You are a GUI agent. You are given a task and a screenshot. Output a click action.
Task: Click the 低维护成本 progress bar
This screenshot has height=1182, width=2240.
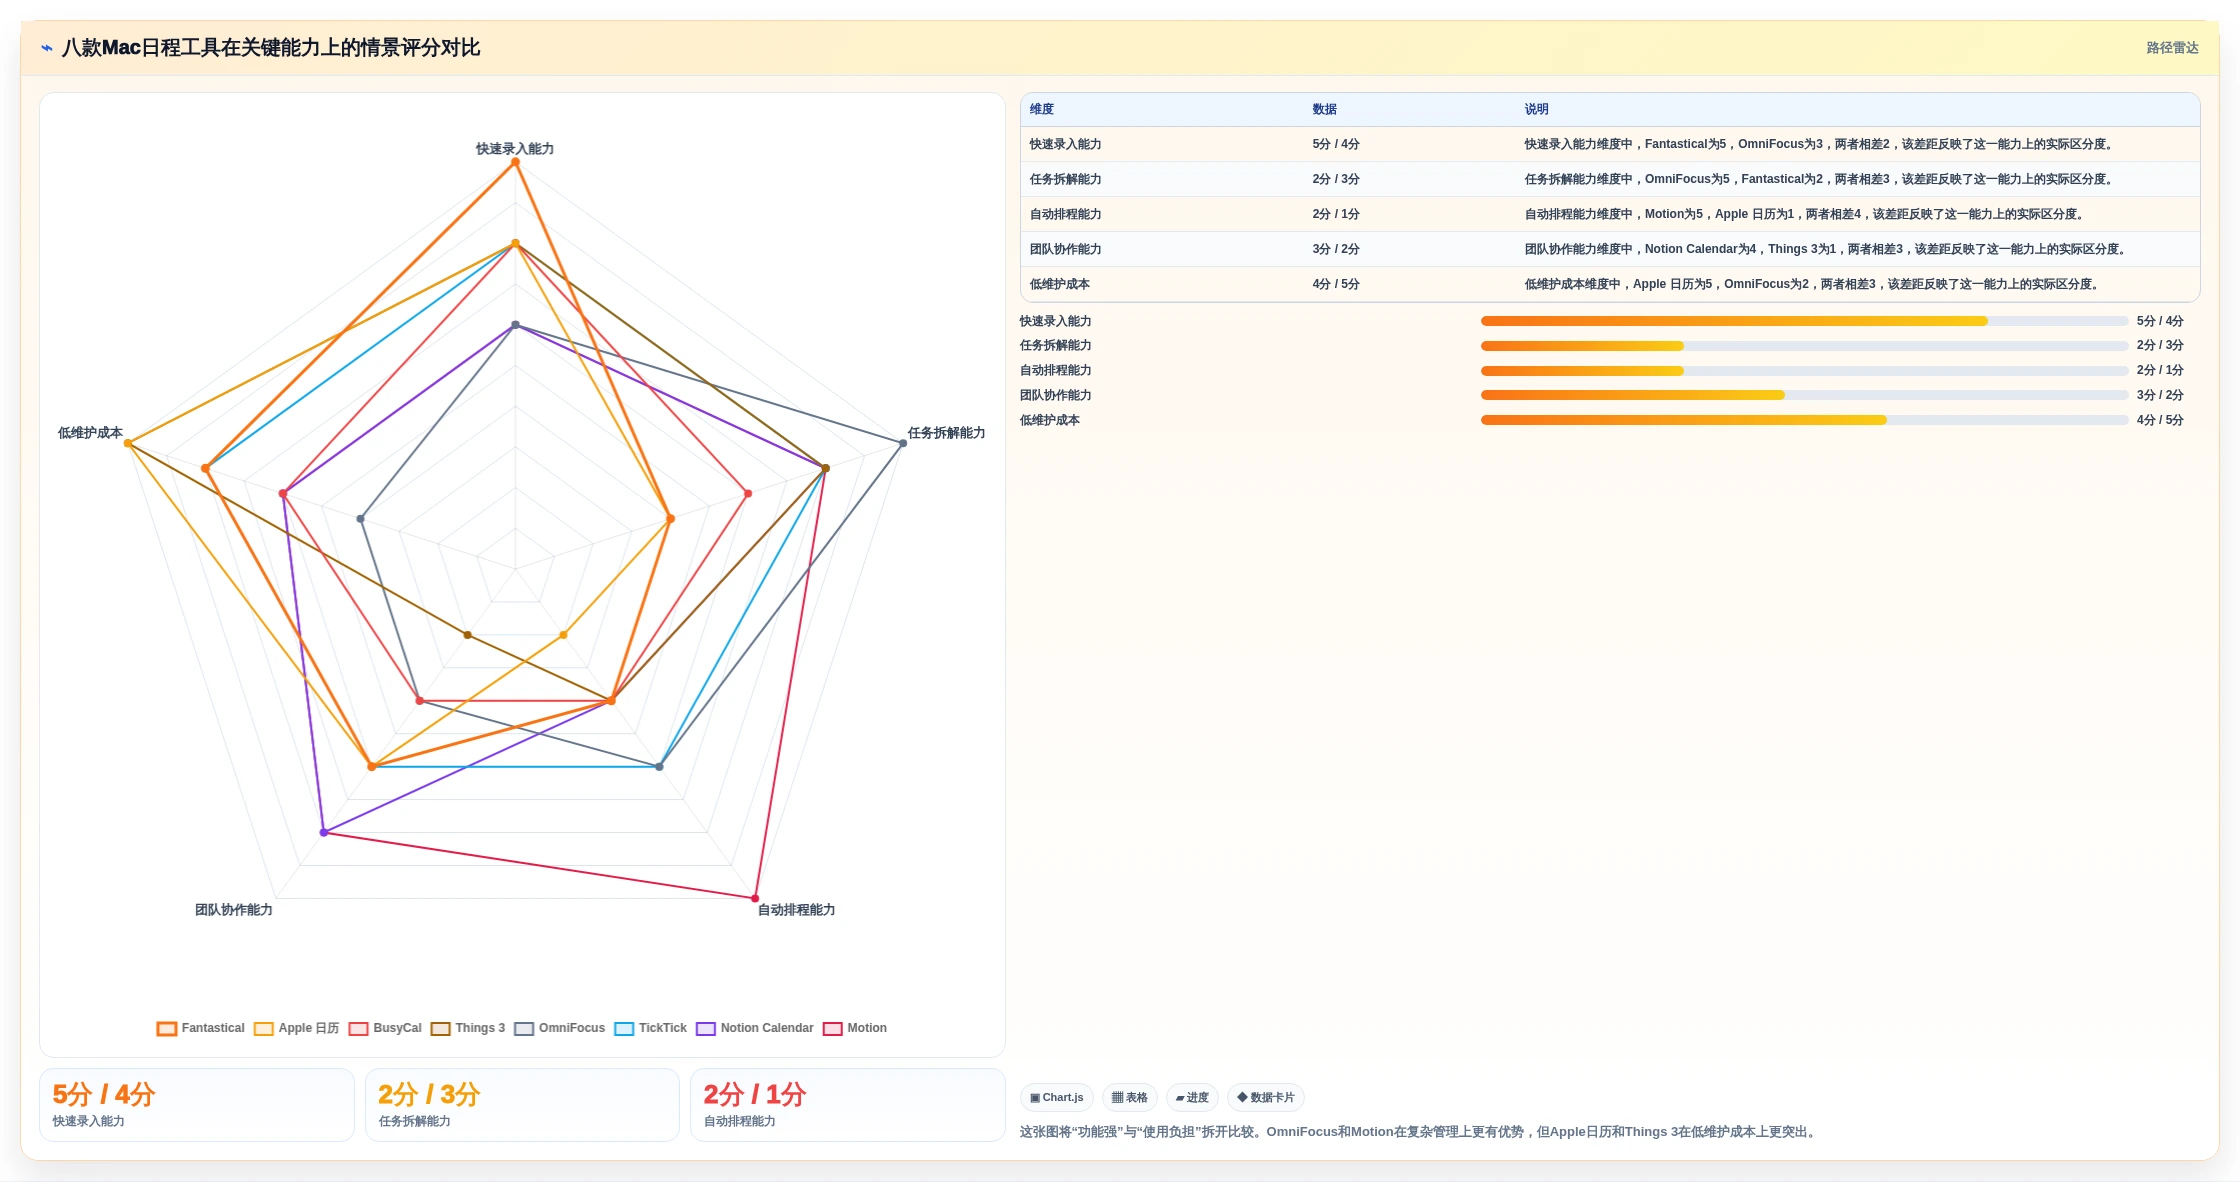click(x=1804, y=420)
